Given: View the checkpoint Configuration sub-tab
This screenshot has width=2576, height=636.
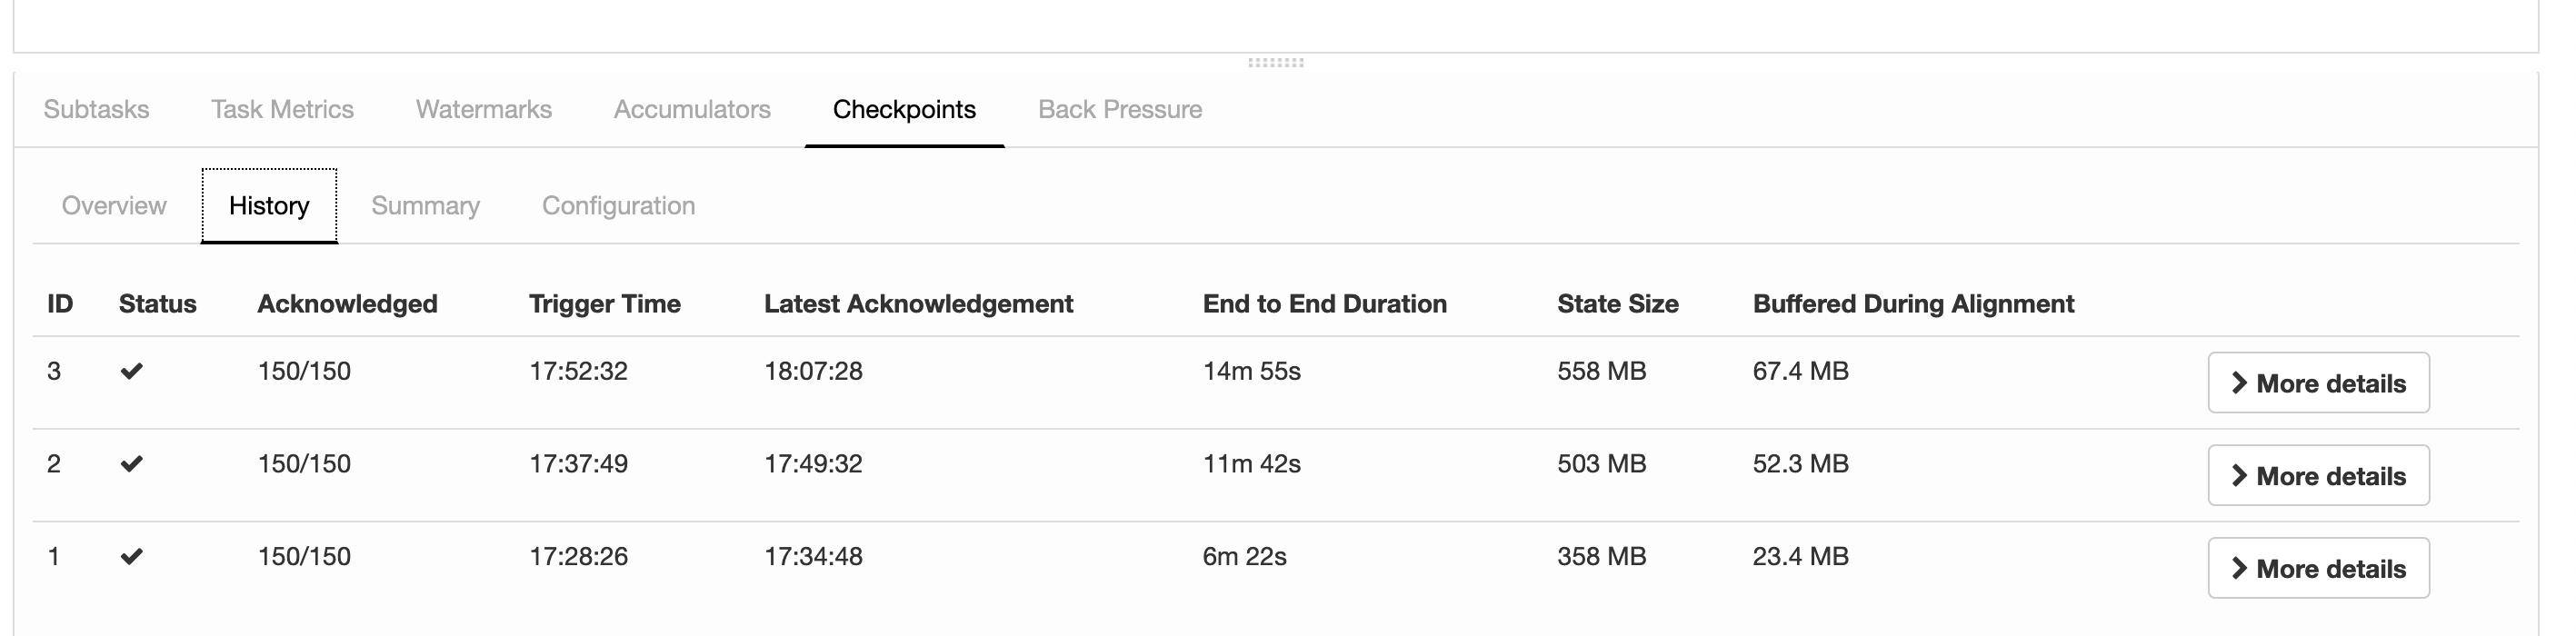Looking at the screenshot, I should coord(618,205).
